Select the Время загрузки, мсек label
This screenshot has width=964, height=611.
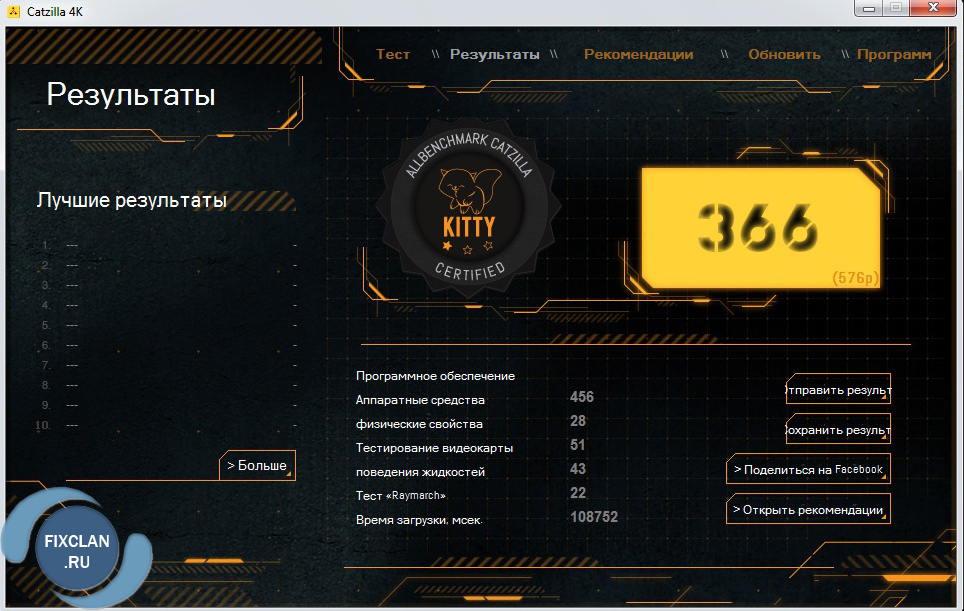(419, 520)
